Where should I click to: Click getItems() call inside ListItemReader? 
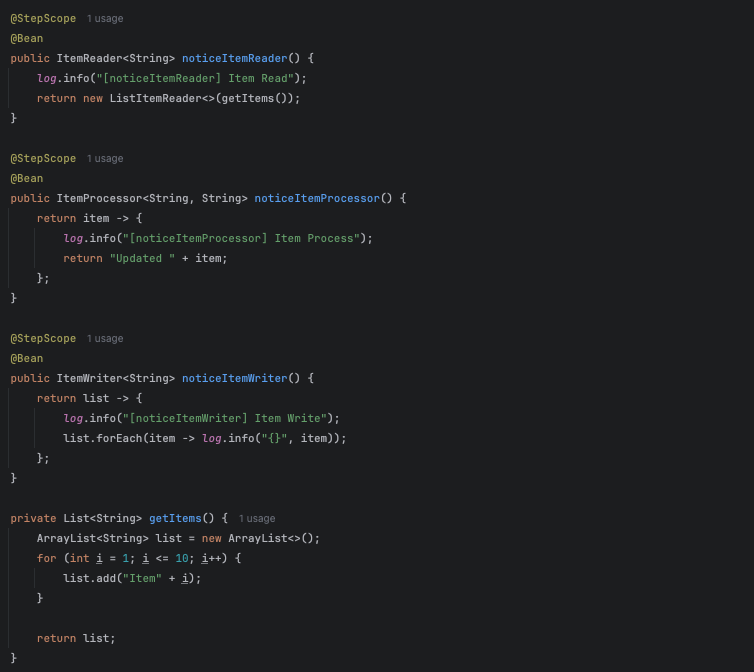[254, 99]
